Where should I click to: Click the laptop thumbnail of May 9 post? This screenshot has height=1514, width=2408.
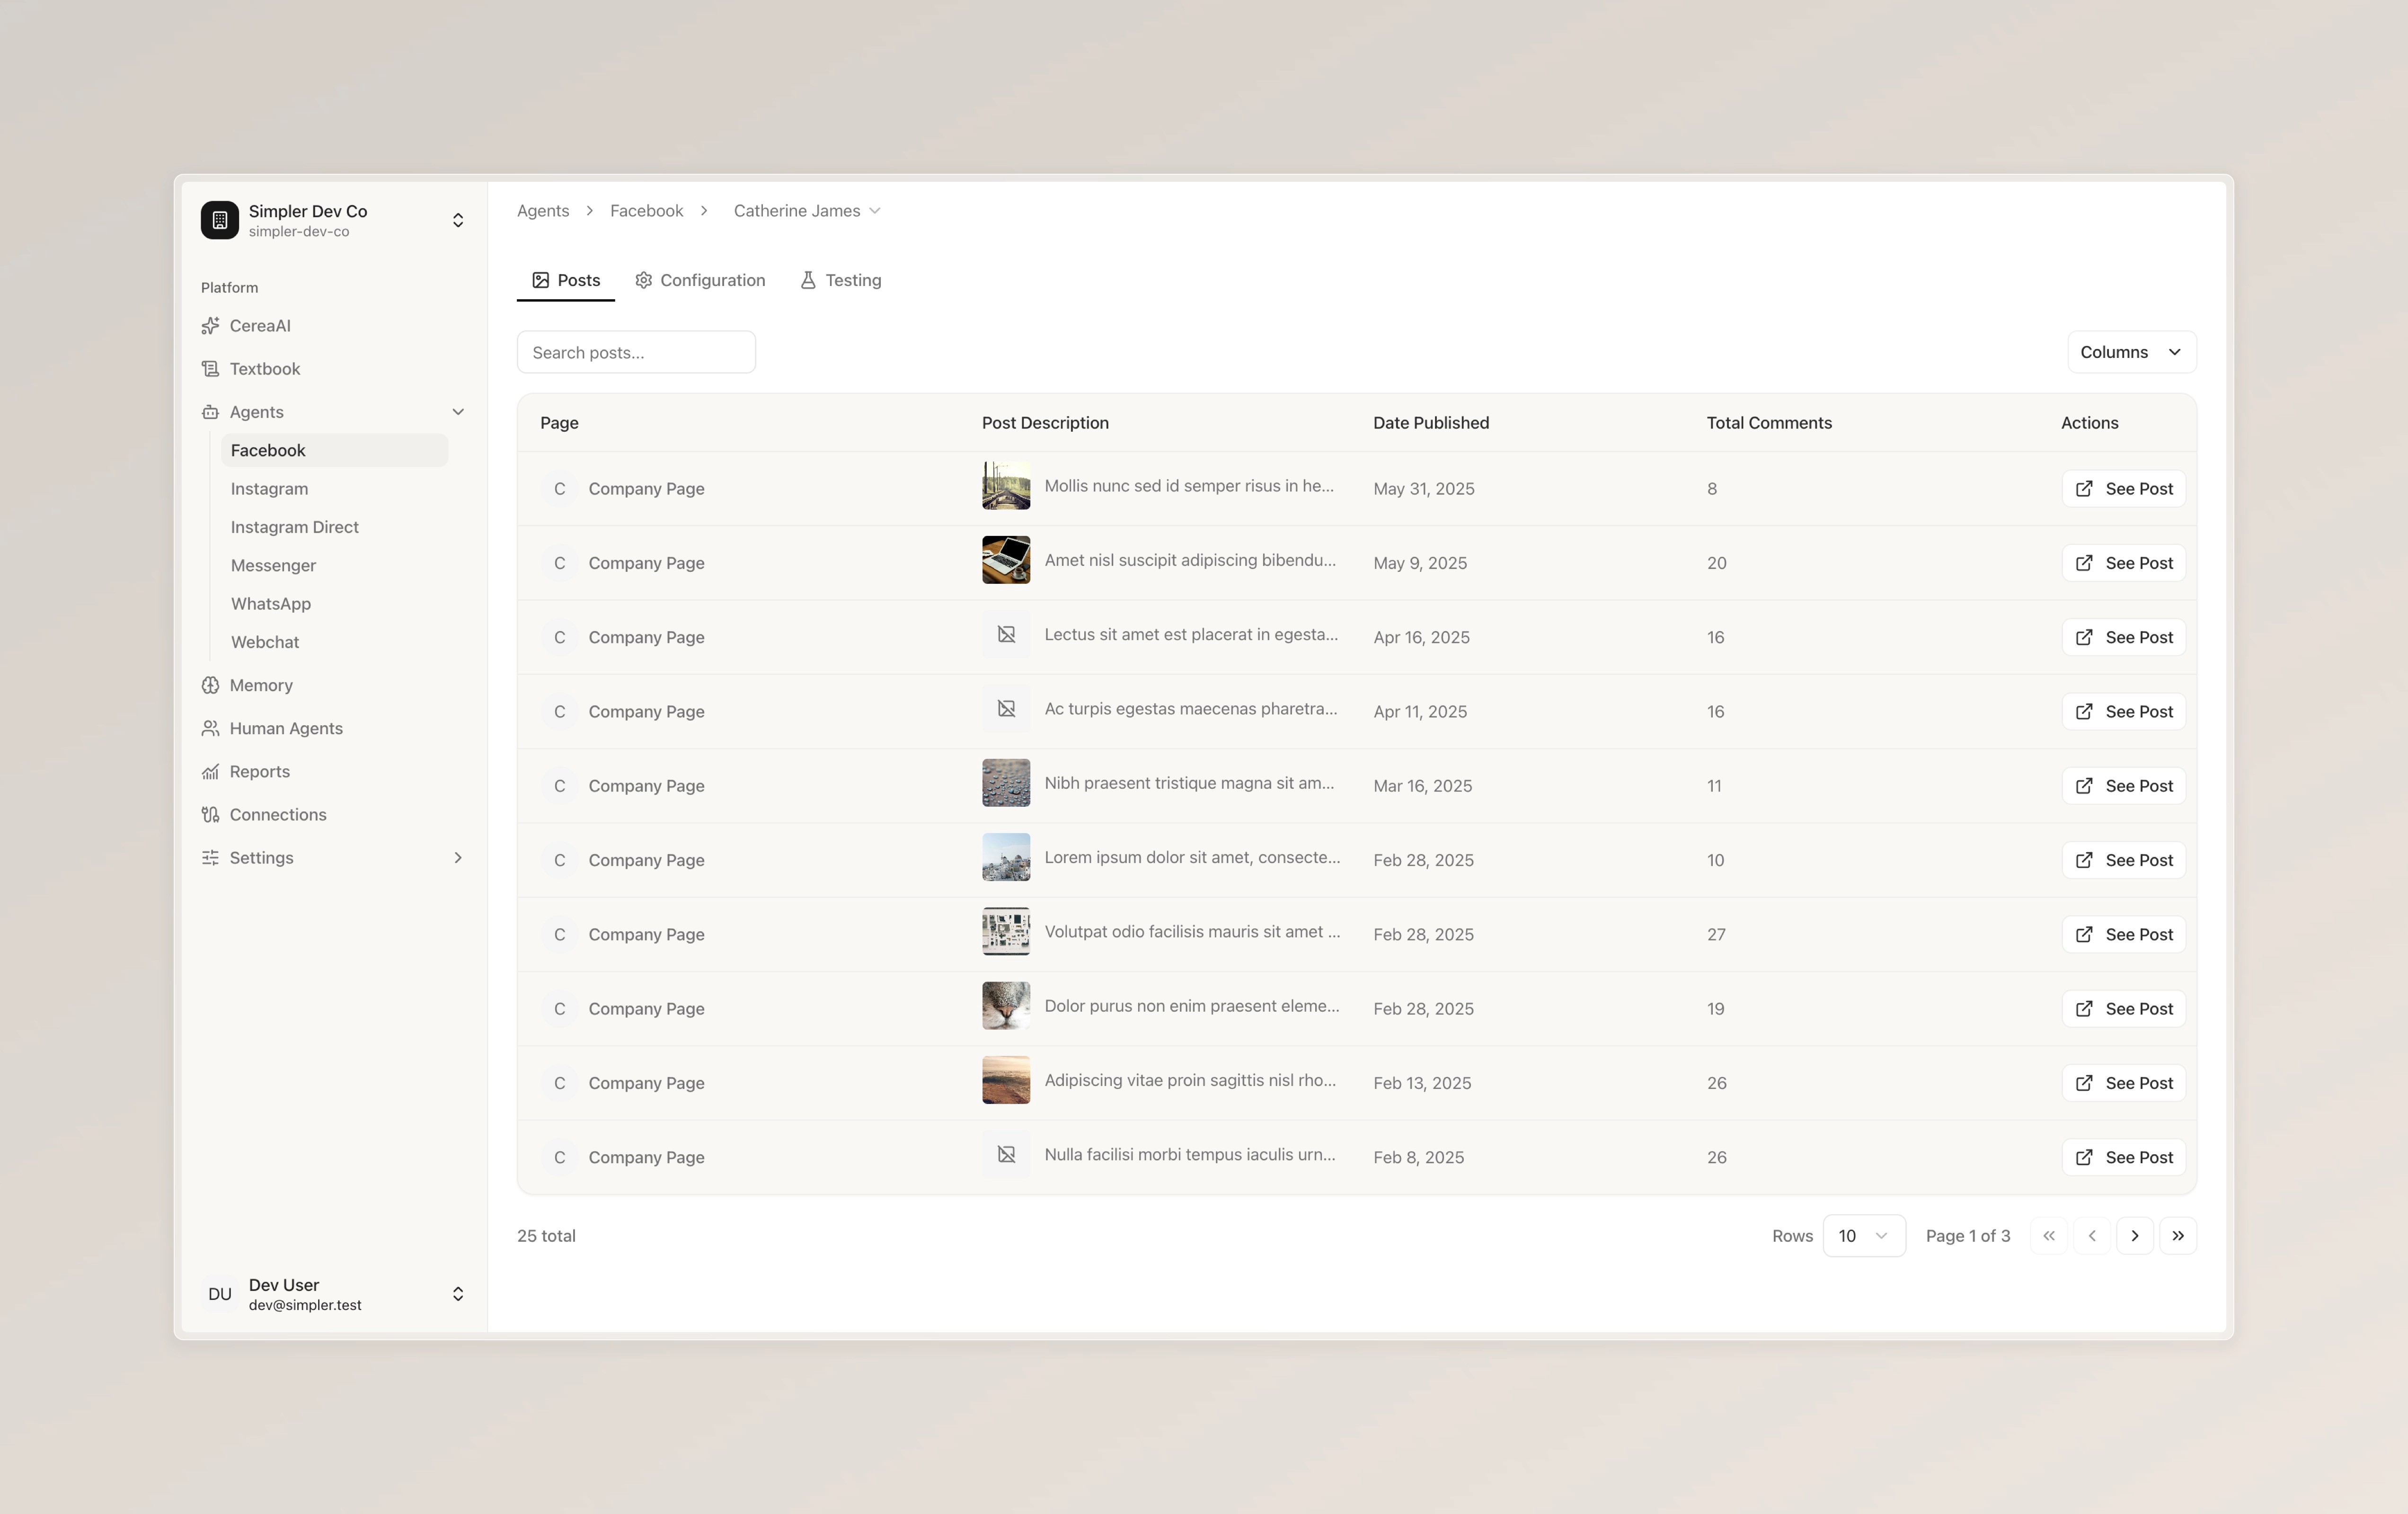tap(1006, 560)
